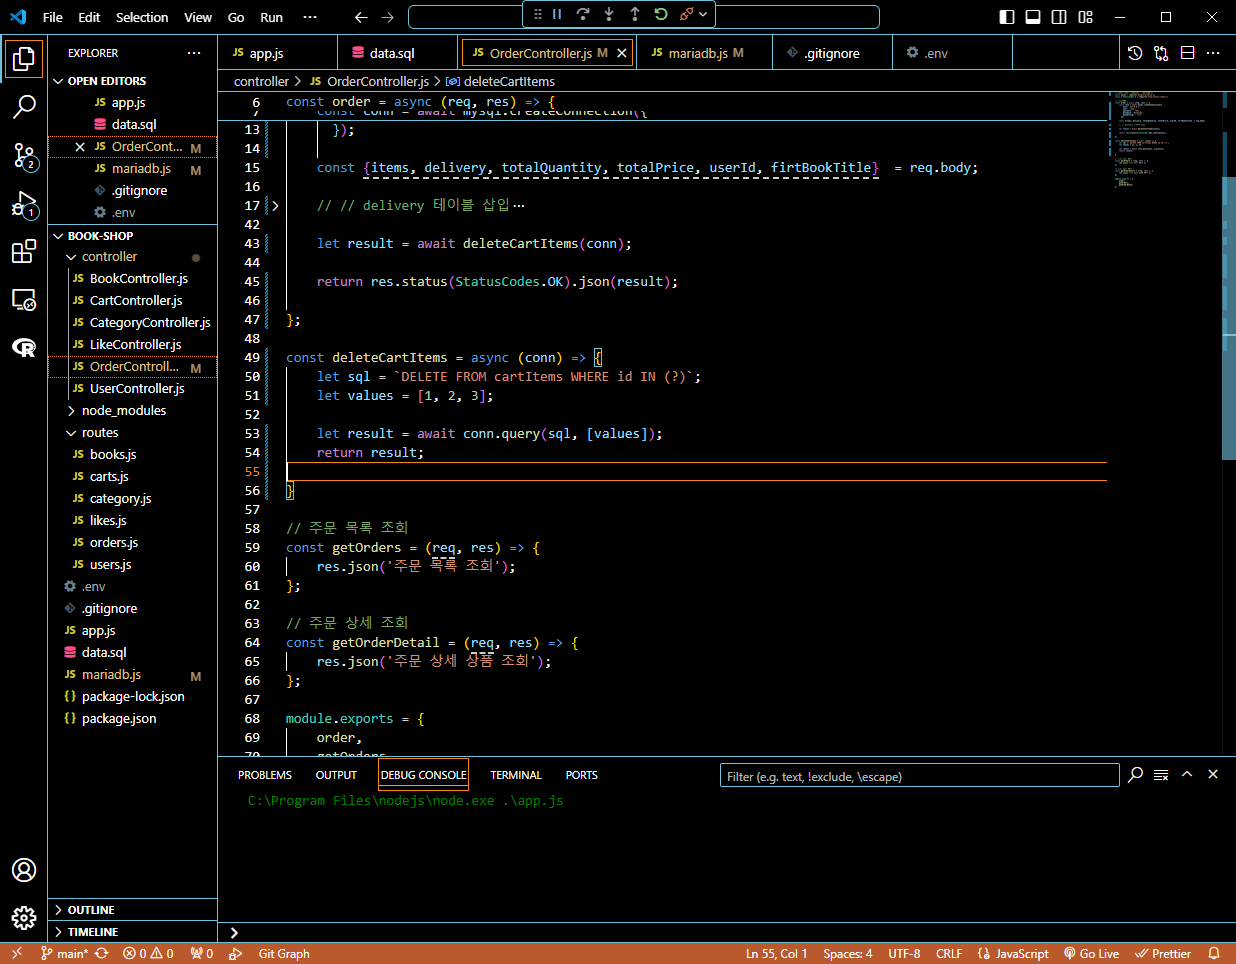Image resolution: width=1236 pixels, height=964 pixels.
Task: Open the Problems panel tab
Action: tap(265, 775)
